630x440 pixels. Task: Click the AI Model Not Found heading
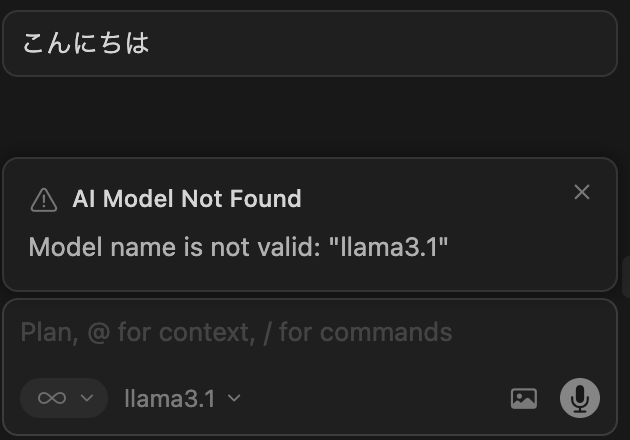tap(187, 199)
